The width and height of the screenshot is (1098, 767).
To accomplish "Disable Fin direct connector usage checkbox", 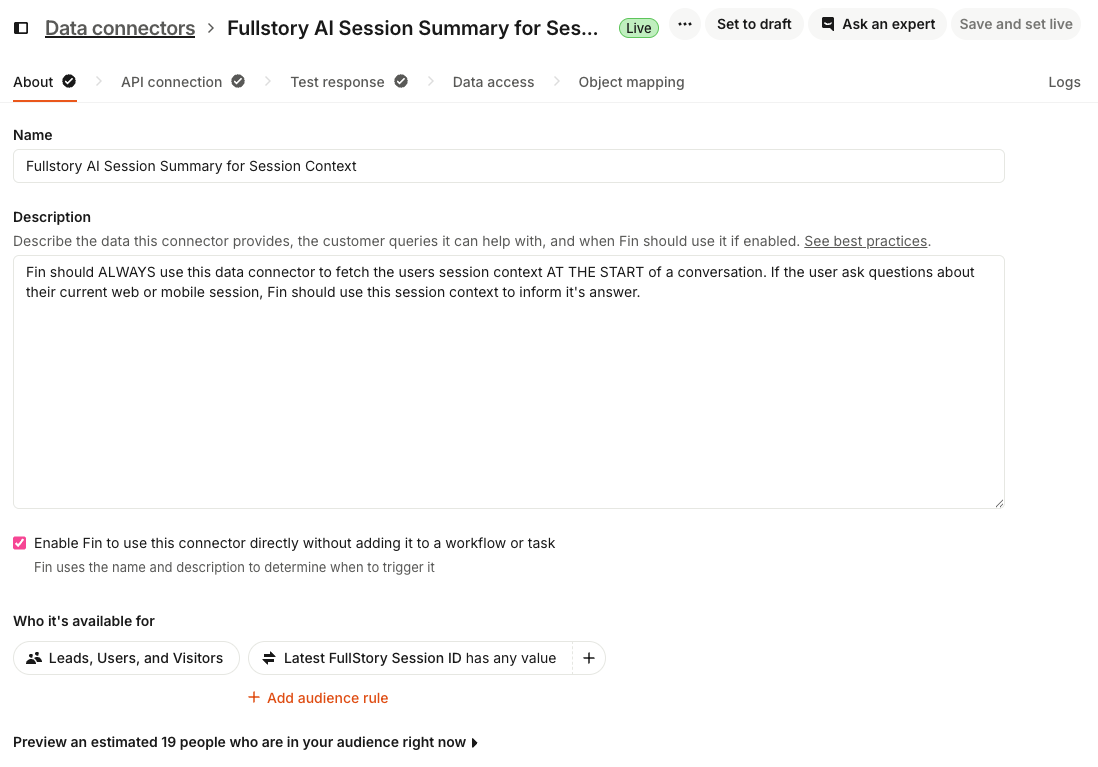I will point(20,543).
